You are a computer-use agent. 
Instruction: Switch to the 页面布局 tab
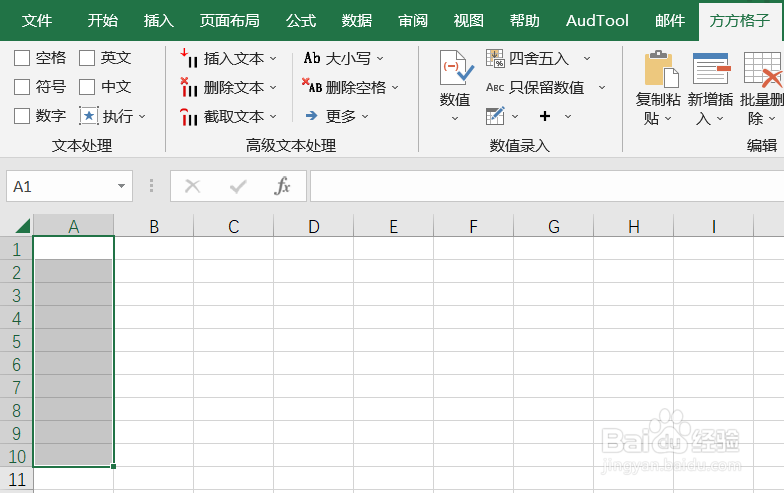click(230, 20)
